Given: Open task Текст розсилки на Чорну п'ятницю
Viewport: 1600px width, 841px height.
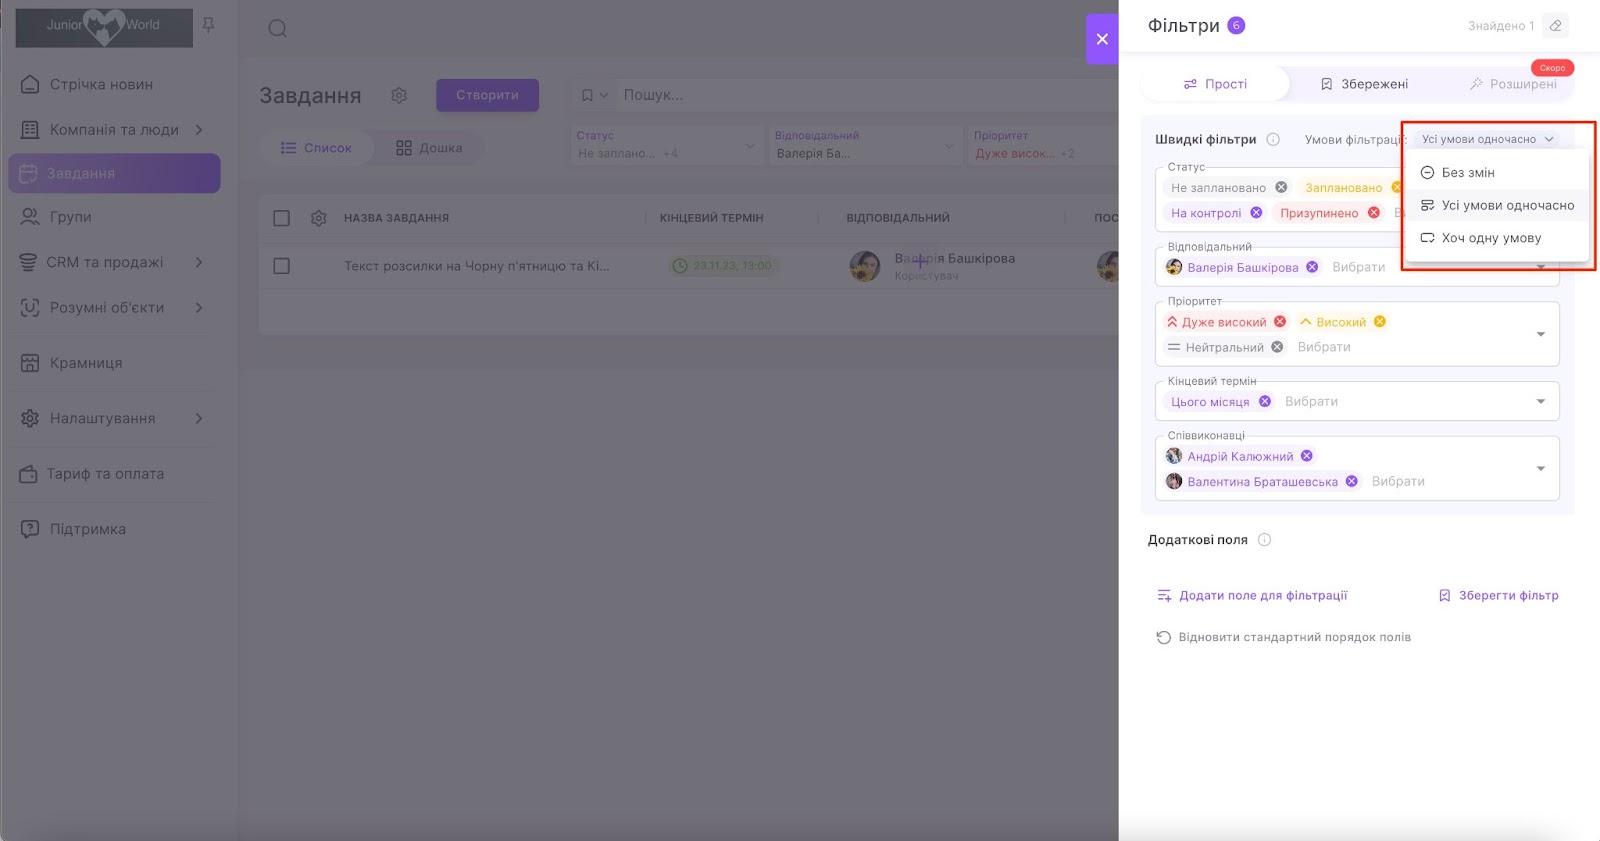Looking at the screenshot, I should point(477,266).
